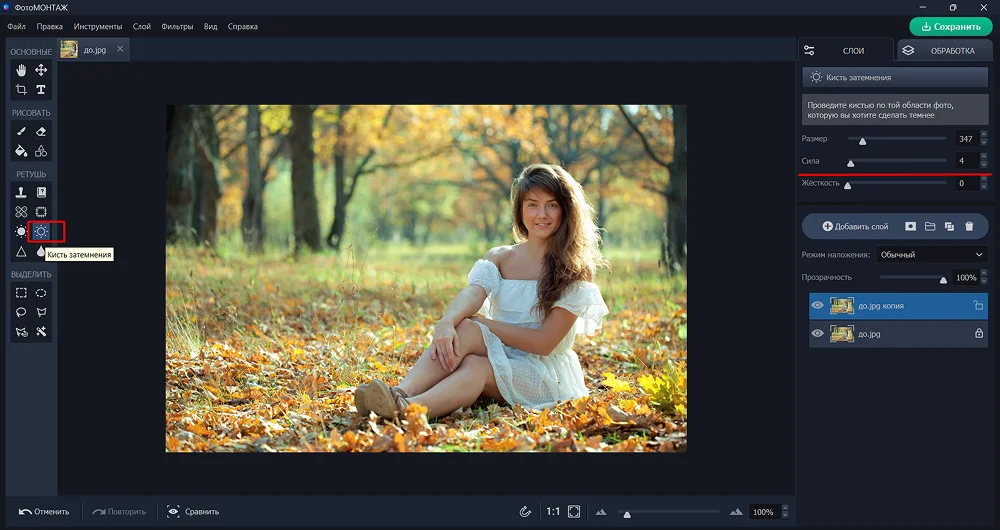Screen dimensions: 1000x530
Task: Select the Crop tool
Action: coord(21,89)
